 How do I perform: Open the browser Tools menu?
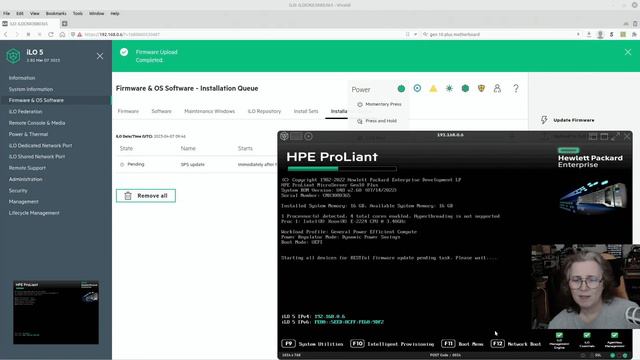[x=78, y=13]
